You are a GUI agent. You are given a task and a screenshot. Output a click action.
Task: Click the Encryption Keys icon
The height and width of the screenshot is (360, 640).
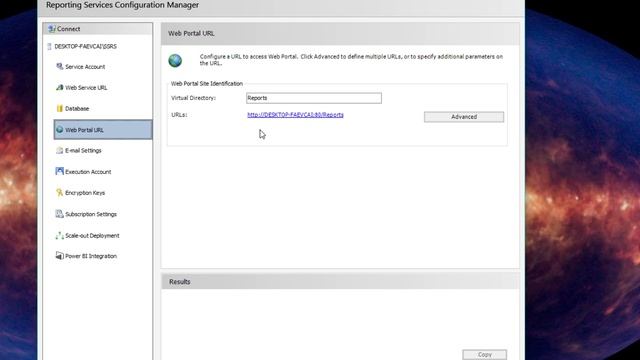click(x=60, y=193)
